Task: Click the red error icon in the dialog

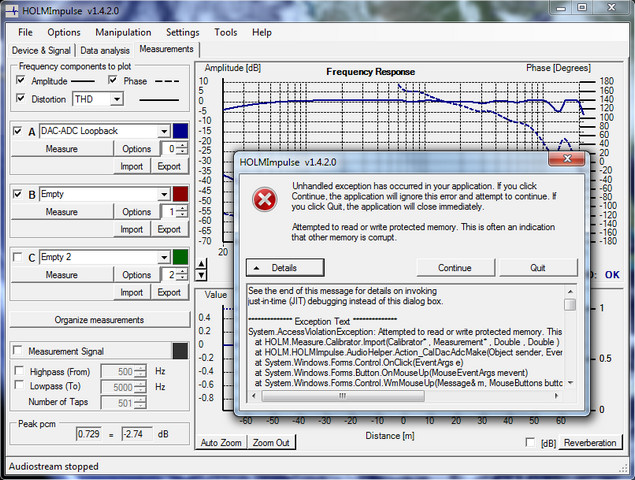Action: tap(264, 199)
